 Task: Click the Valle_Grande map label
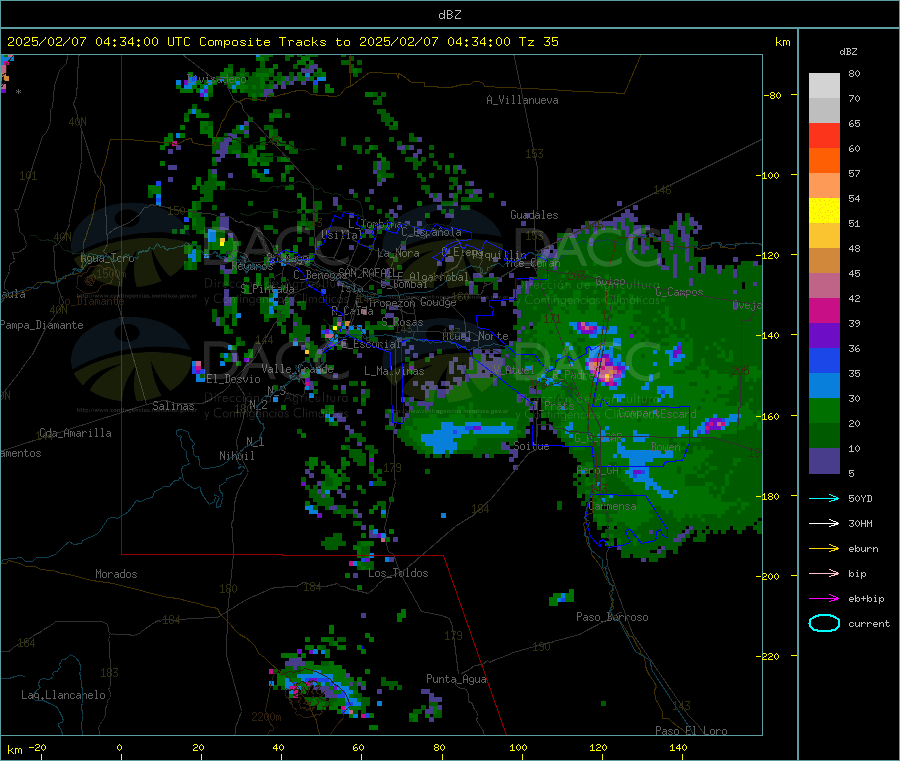[297, 368]
